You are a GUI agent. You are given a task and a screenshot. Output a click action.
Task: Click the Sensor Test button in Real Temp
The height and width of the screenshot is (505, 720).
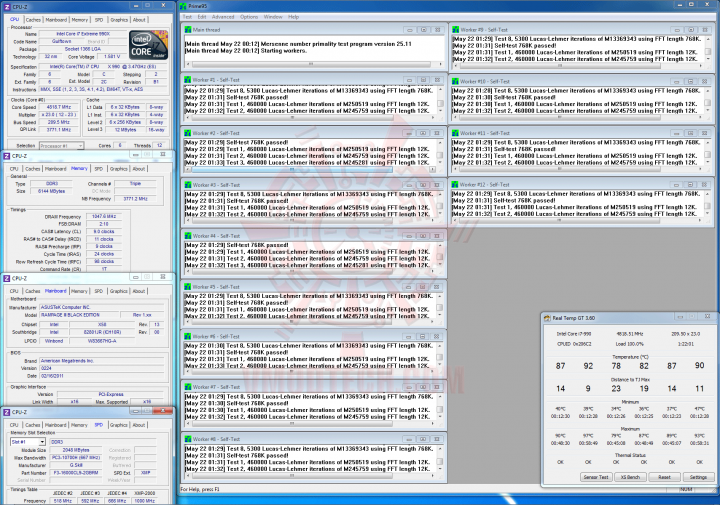click(x=596, y=477)
